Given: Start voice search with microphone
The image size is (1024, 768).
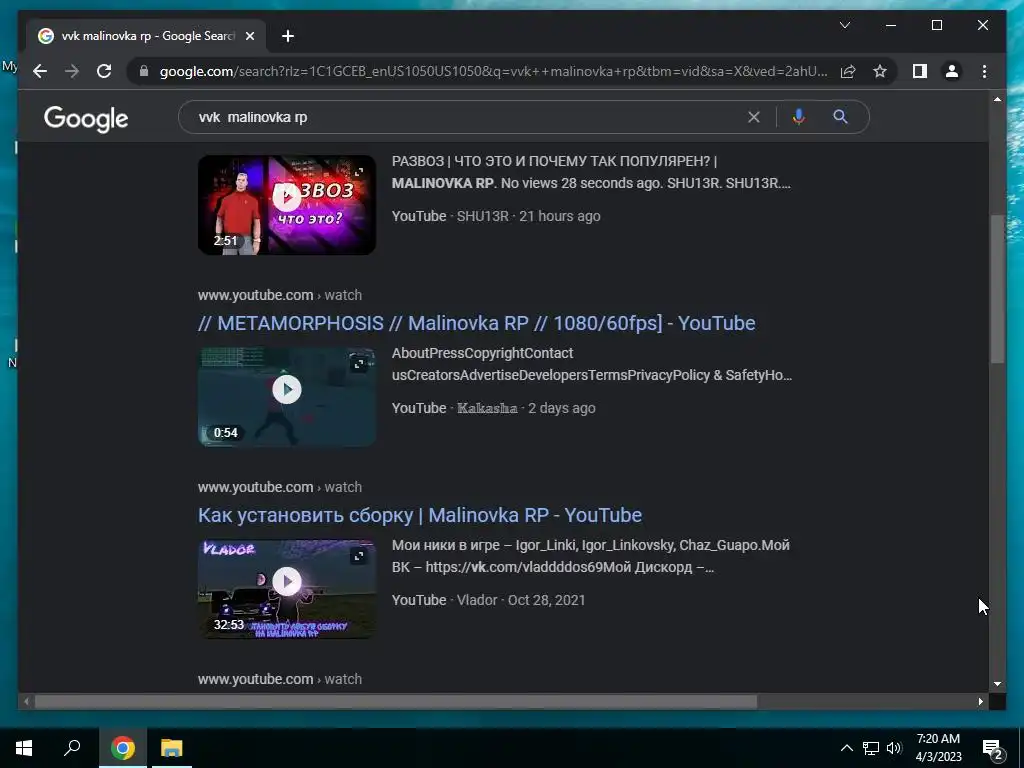Looking at the screenshot, I should click(x=798, y=117).
